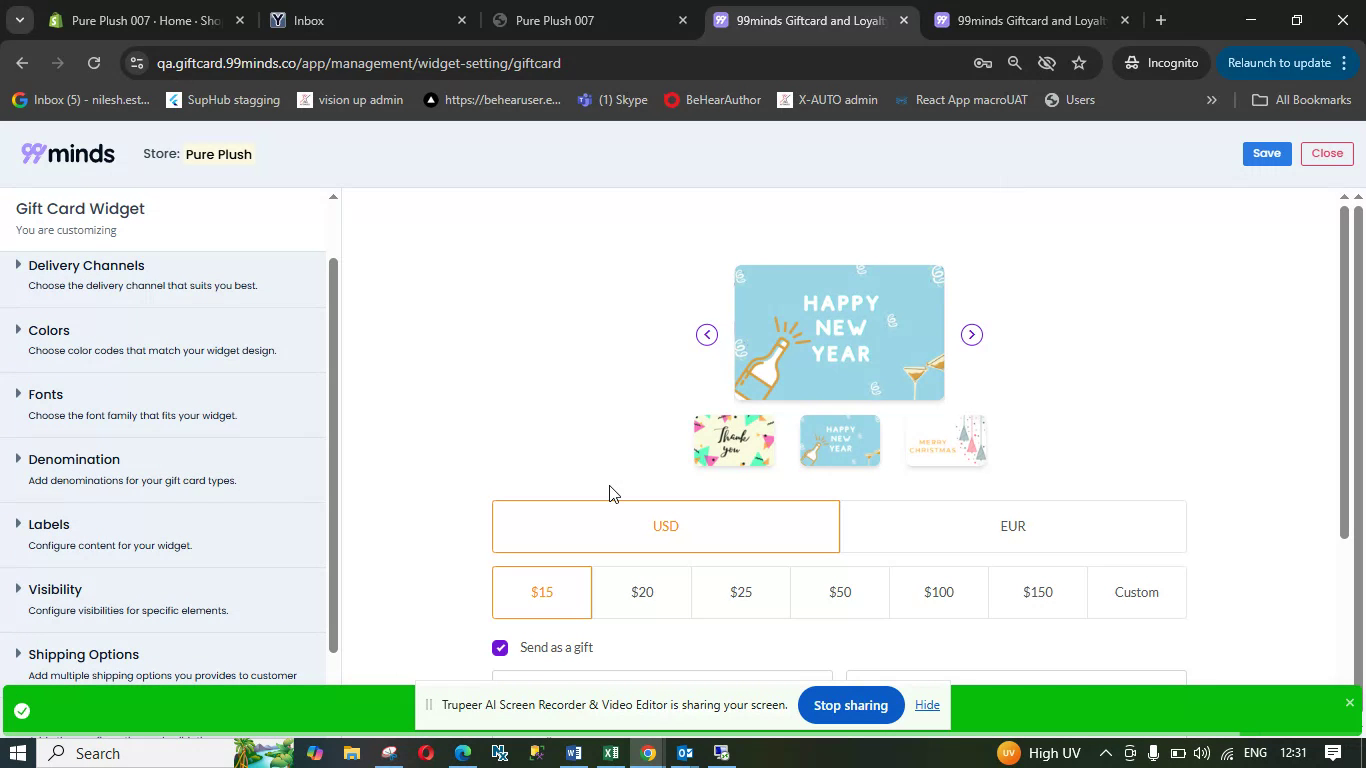This screenshot has height=768, width=1366.
Task: Select the Merry Christmas card thumbnail
Action: click(x=946, y=441)
